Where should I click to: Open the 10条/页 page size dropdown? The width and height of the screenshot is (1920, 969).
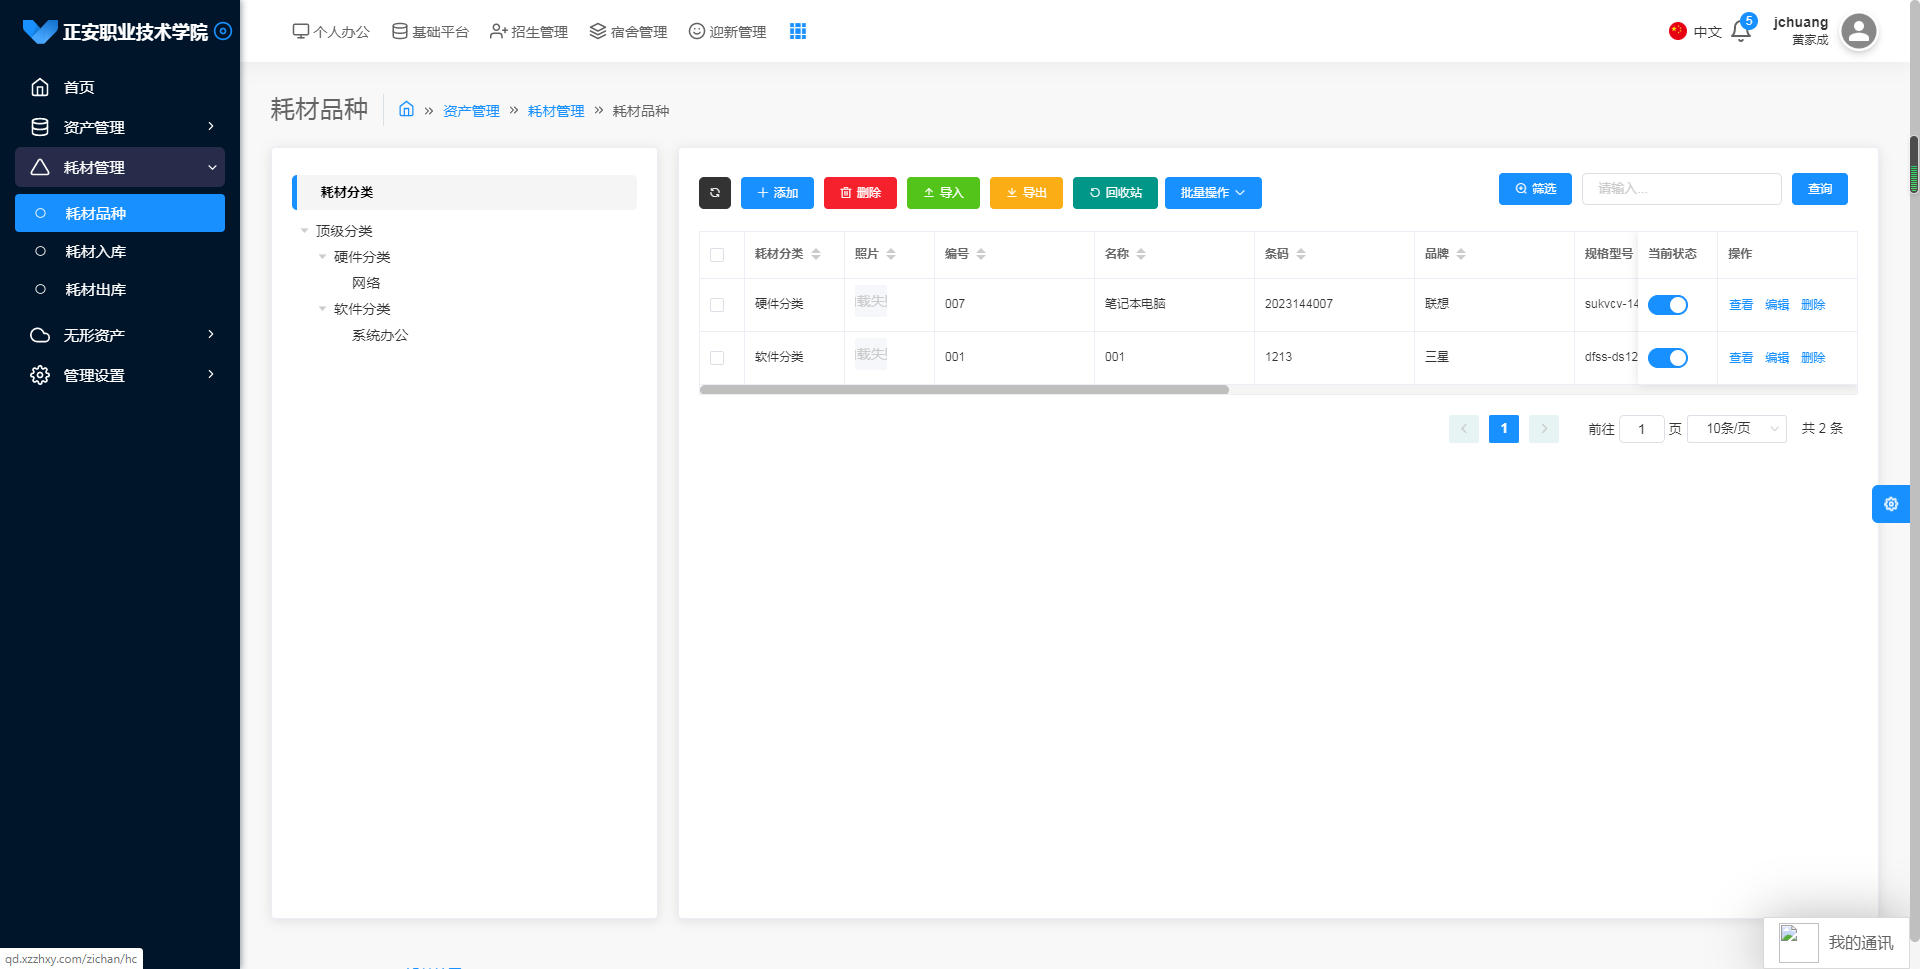pos(1736,429)
